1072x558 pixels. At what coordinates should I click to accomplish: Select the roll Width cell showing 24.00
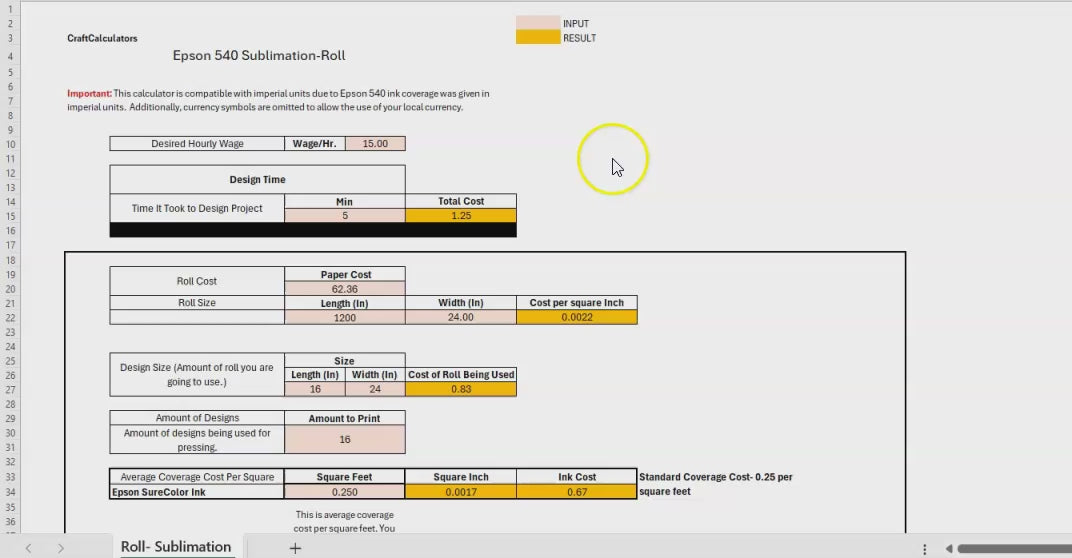click(x=461, y=318)
